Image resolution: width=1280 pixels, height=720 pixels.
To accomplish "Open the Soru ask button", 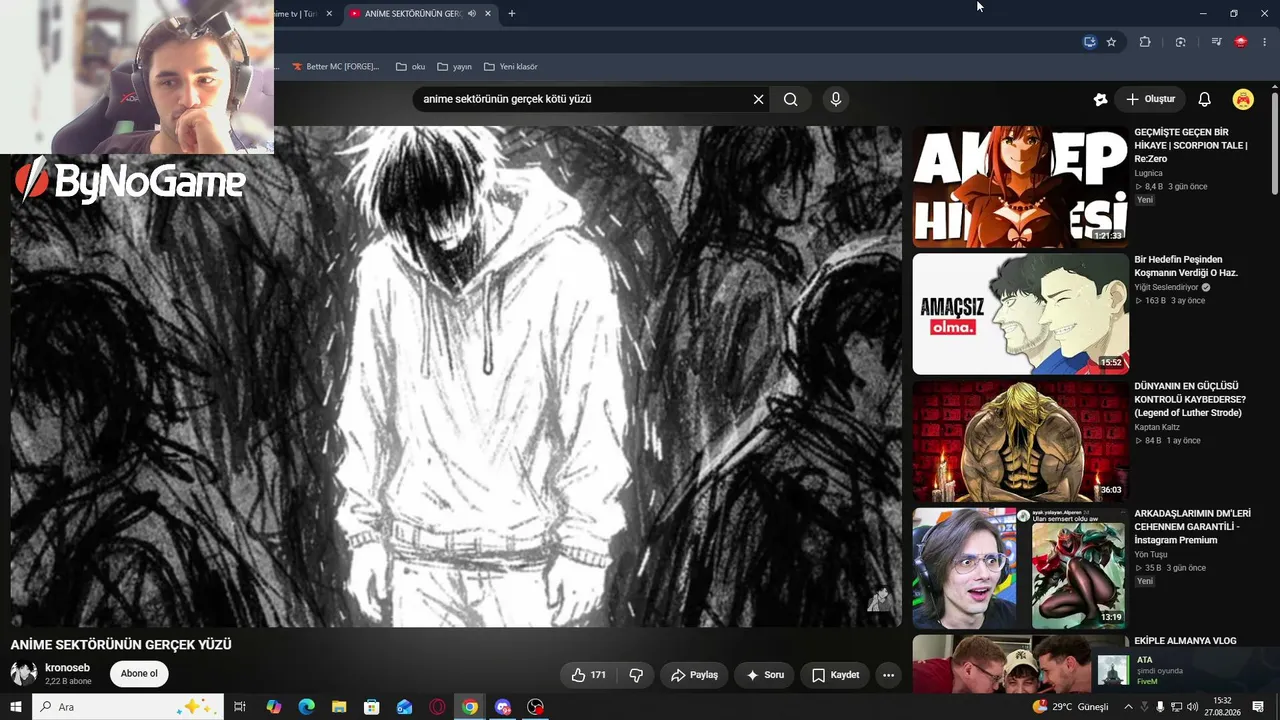I will click(765, 675).
